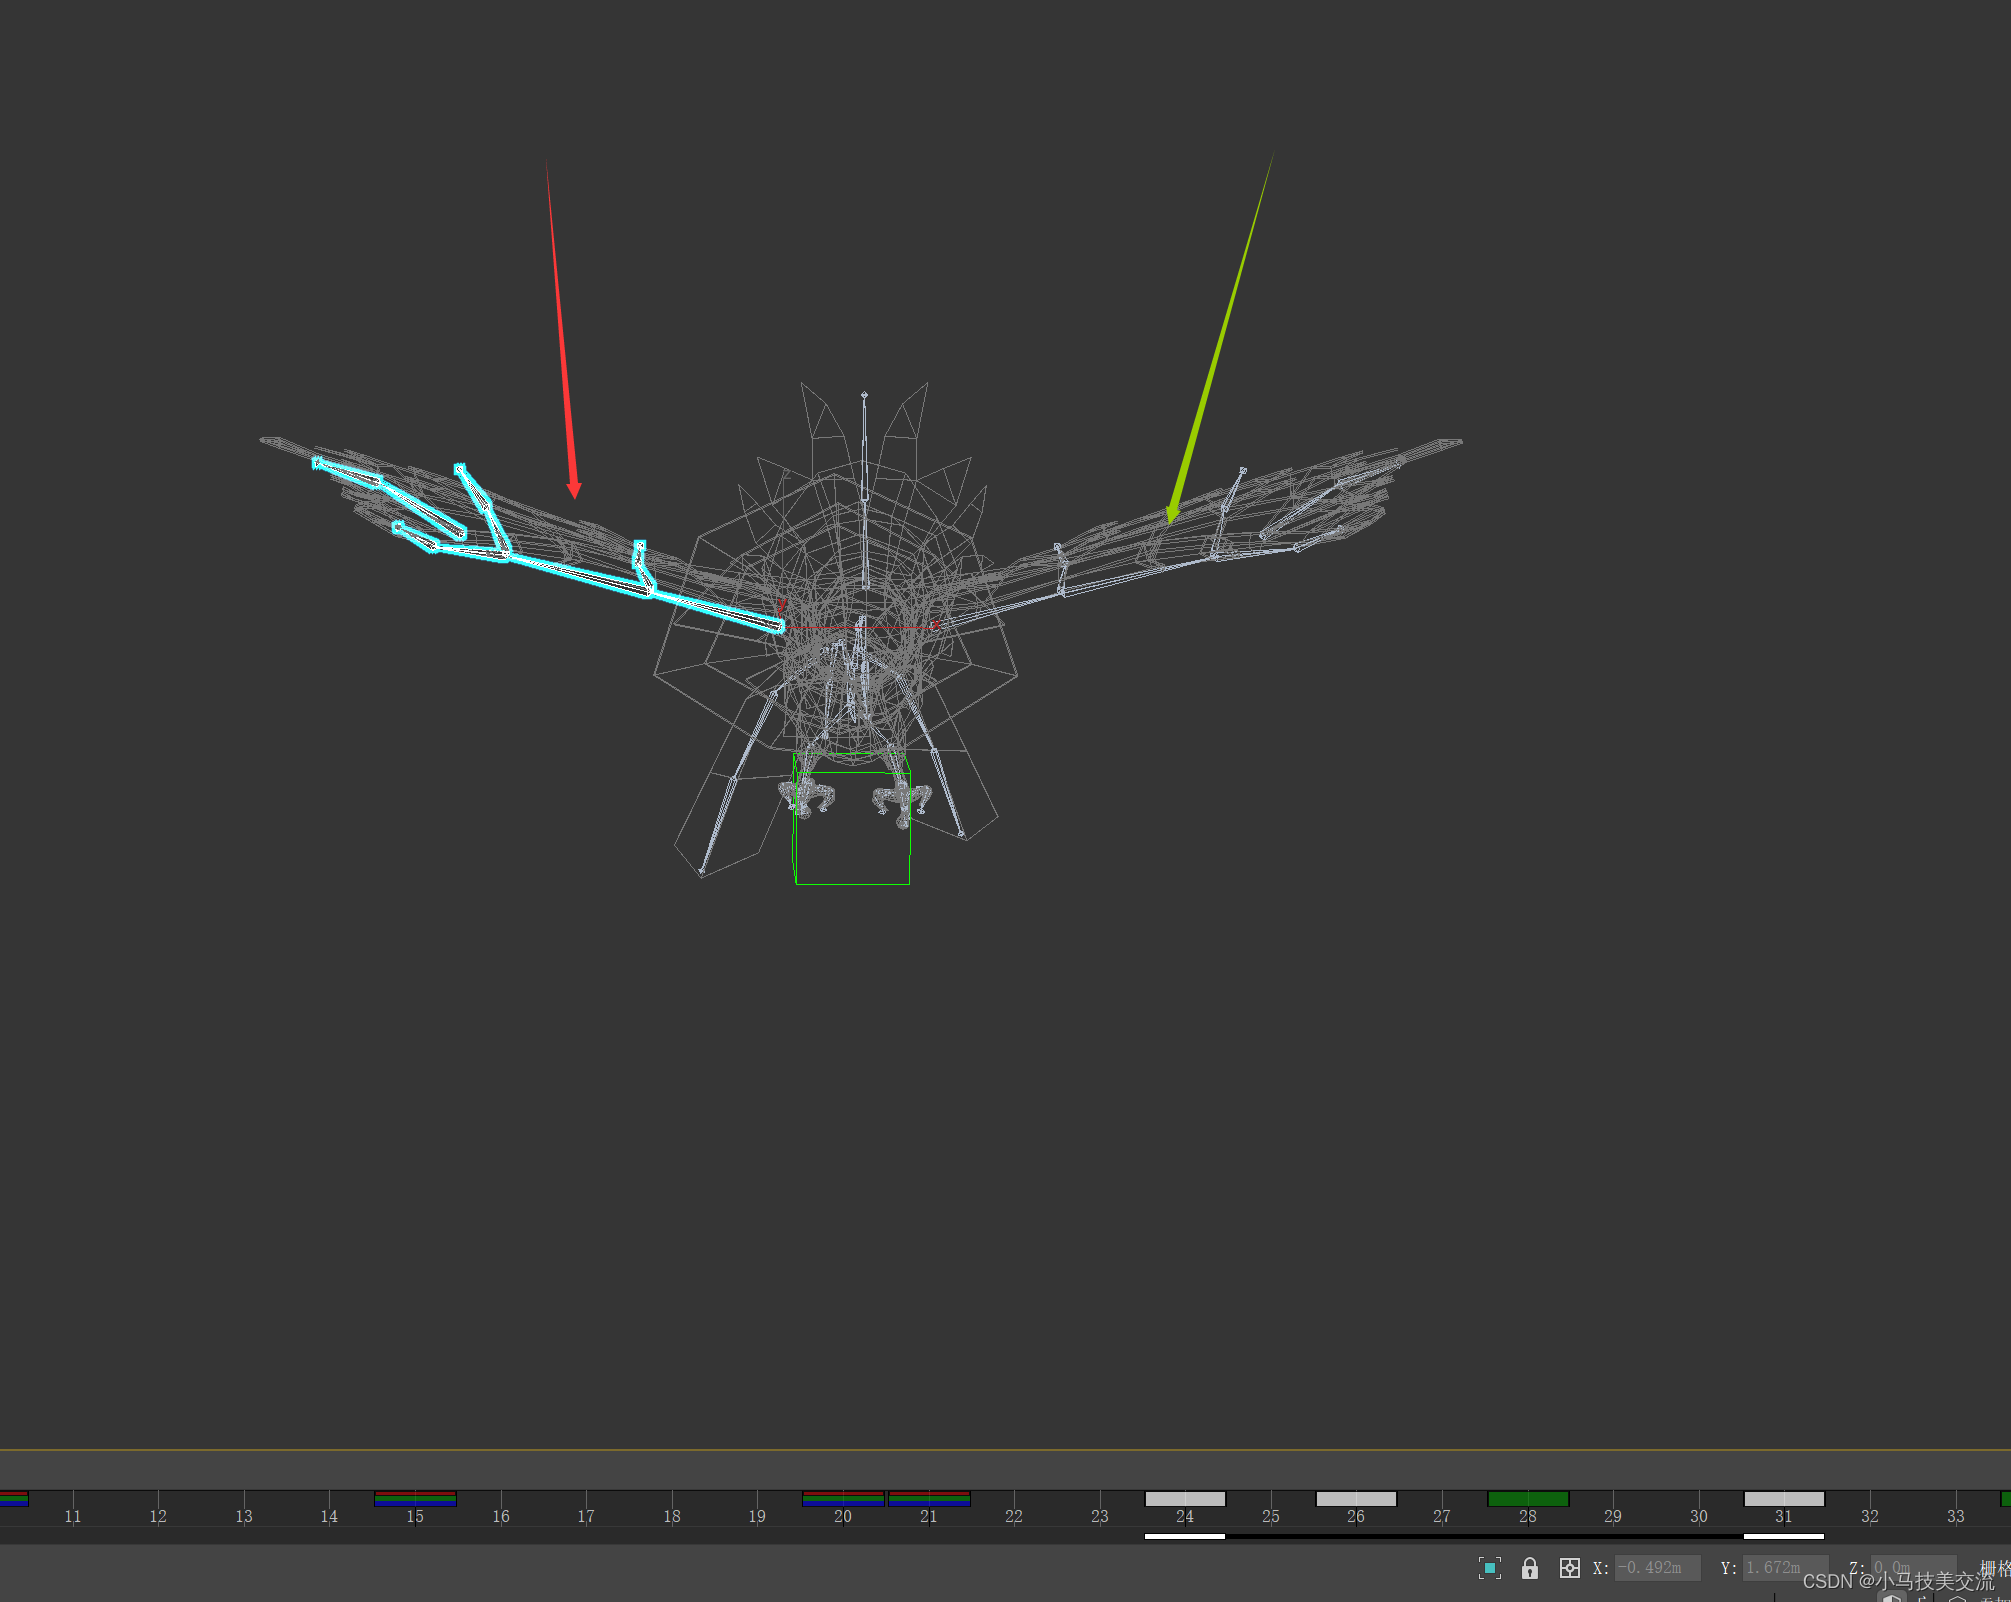Select the gray keyframe at frame 26
Screen dimensions: 2011x1602
point(1356,1498)
